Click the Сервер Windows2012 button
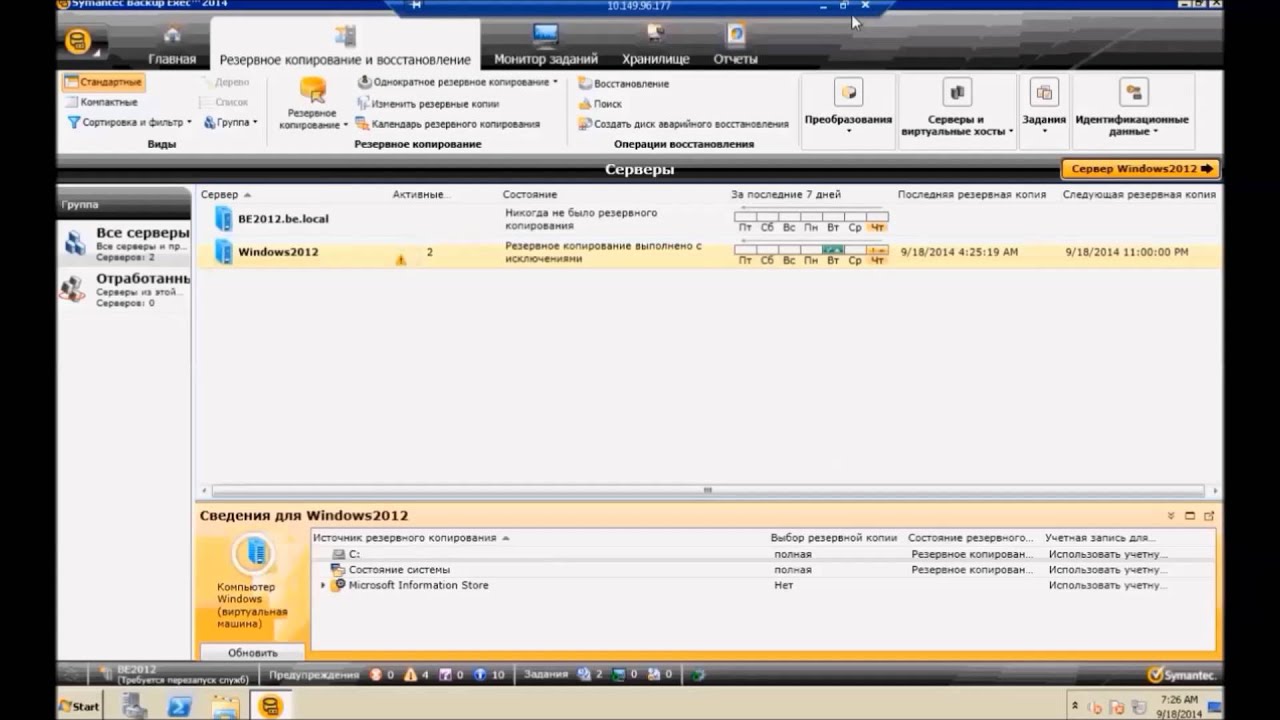The width and height of the screenshot is (1280, 720). (1140, 169)
